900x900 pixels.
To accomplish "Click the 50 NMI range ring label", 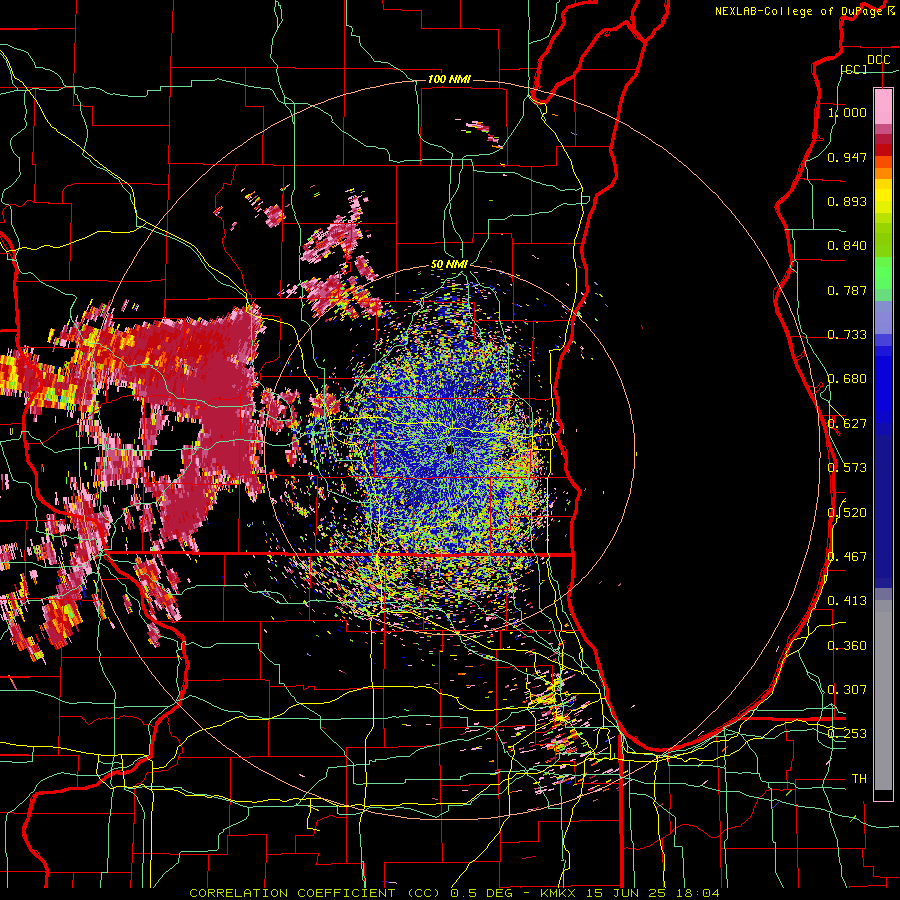I will pos(449,264).
